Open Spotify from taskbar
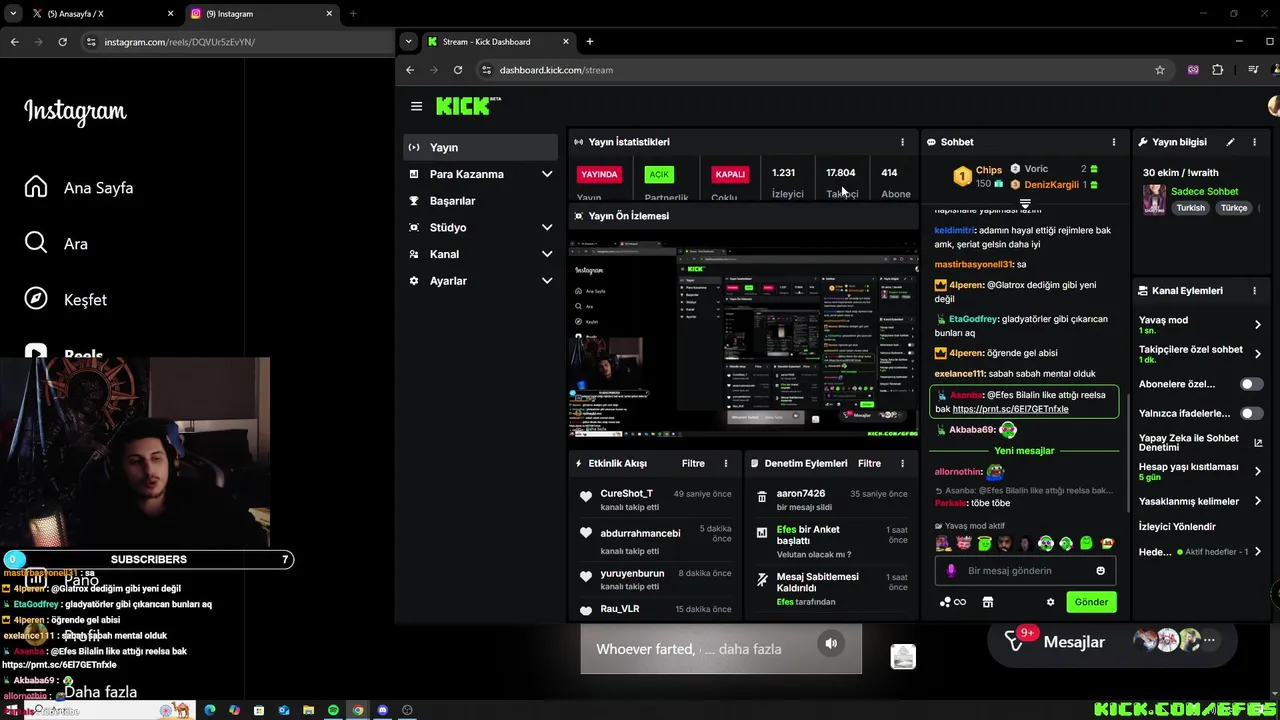1280x720 pixels. (x=333, y=710)
